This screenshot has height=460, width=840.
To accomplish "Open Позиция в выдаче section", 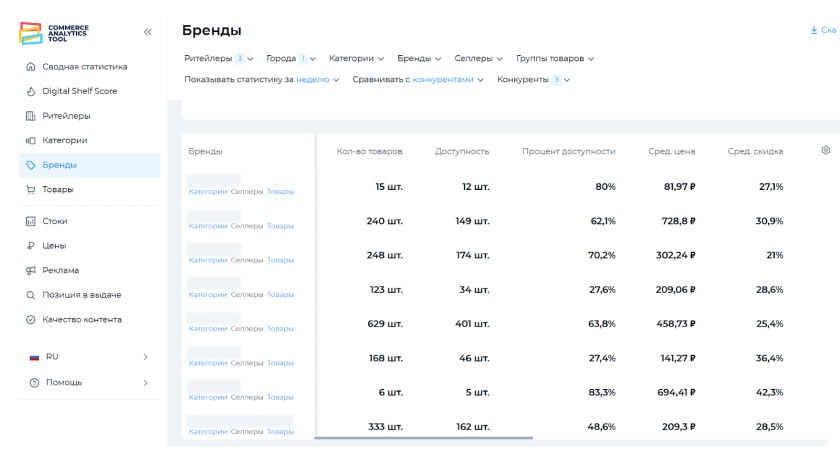I will tap(81, 295).
